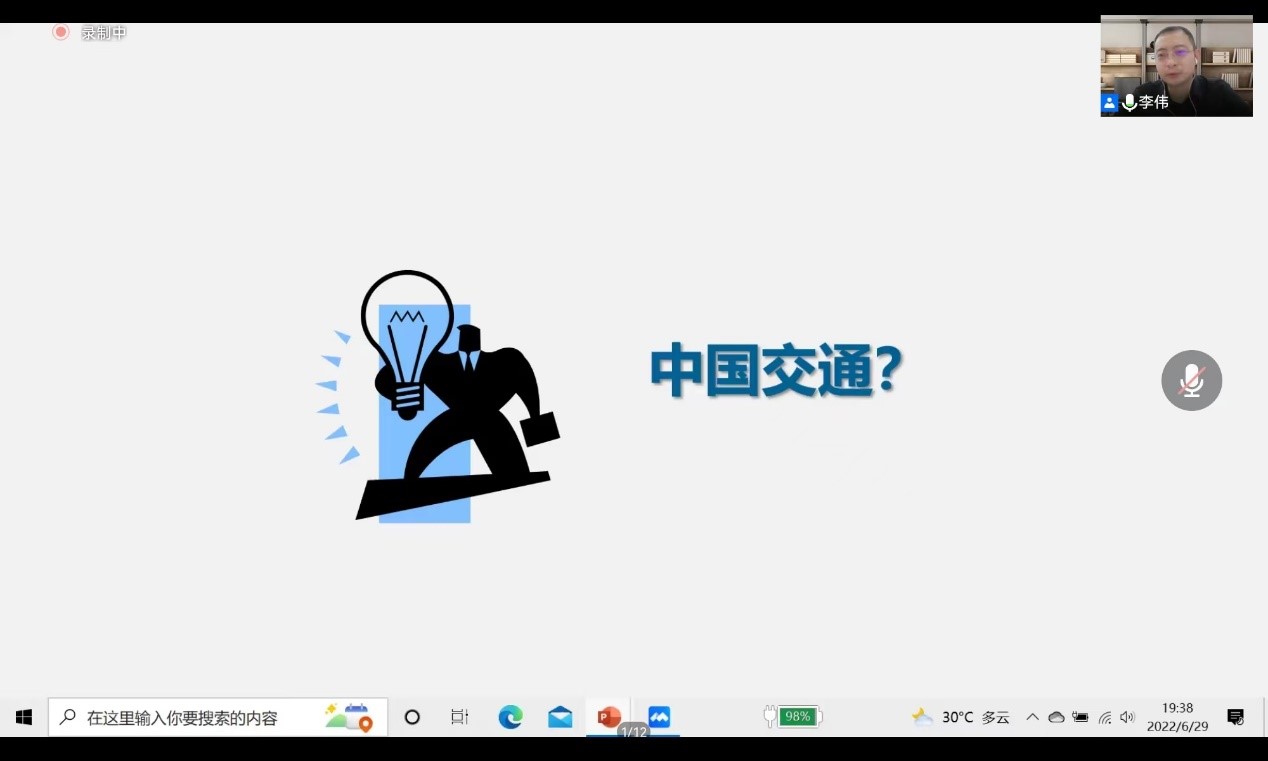Open the notification Action Center

point(1236,717)
